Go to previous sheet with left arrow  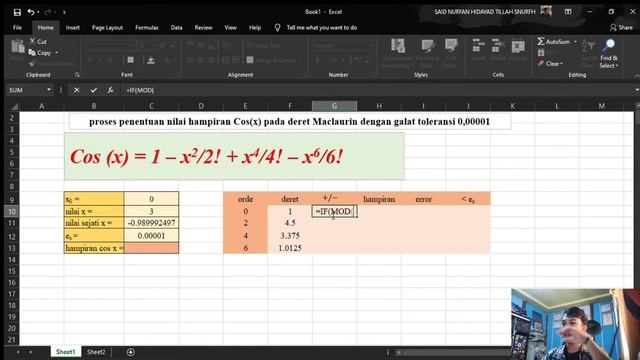coord(18,352)
